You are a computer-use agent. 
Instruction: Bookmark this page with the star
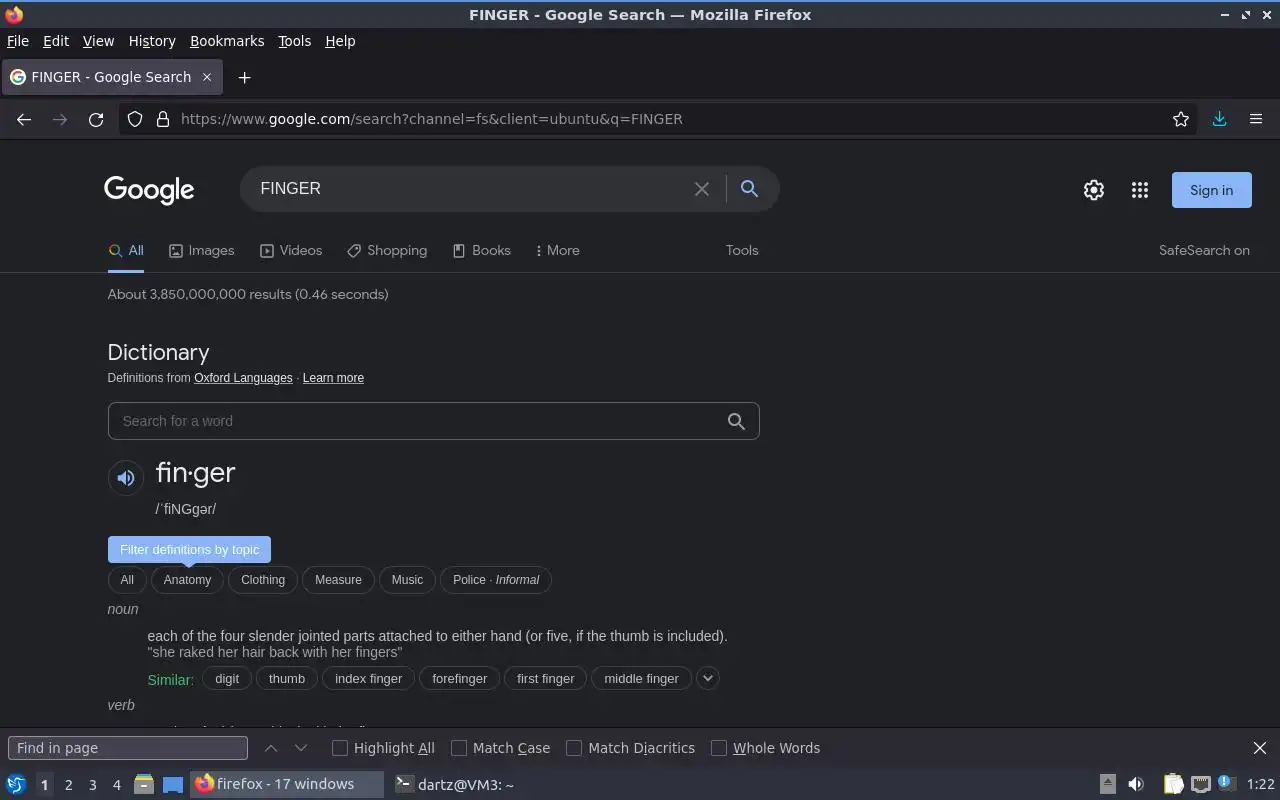coord(1181,119)
